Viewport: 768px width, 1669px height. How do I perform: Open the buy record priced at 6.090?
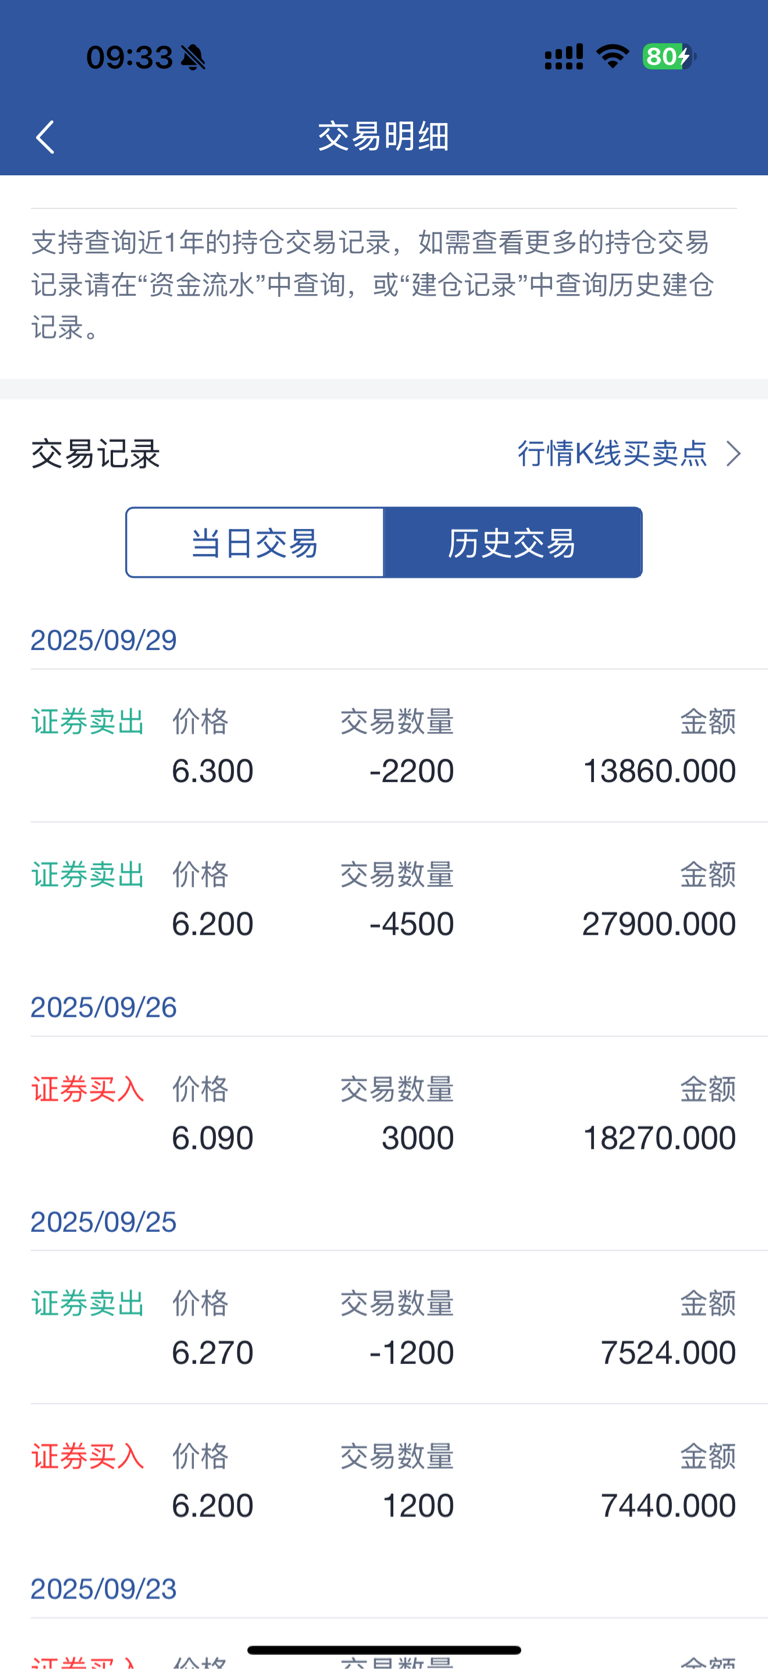tap(384, 1113)
